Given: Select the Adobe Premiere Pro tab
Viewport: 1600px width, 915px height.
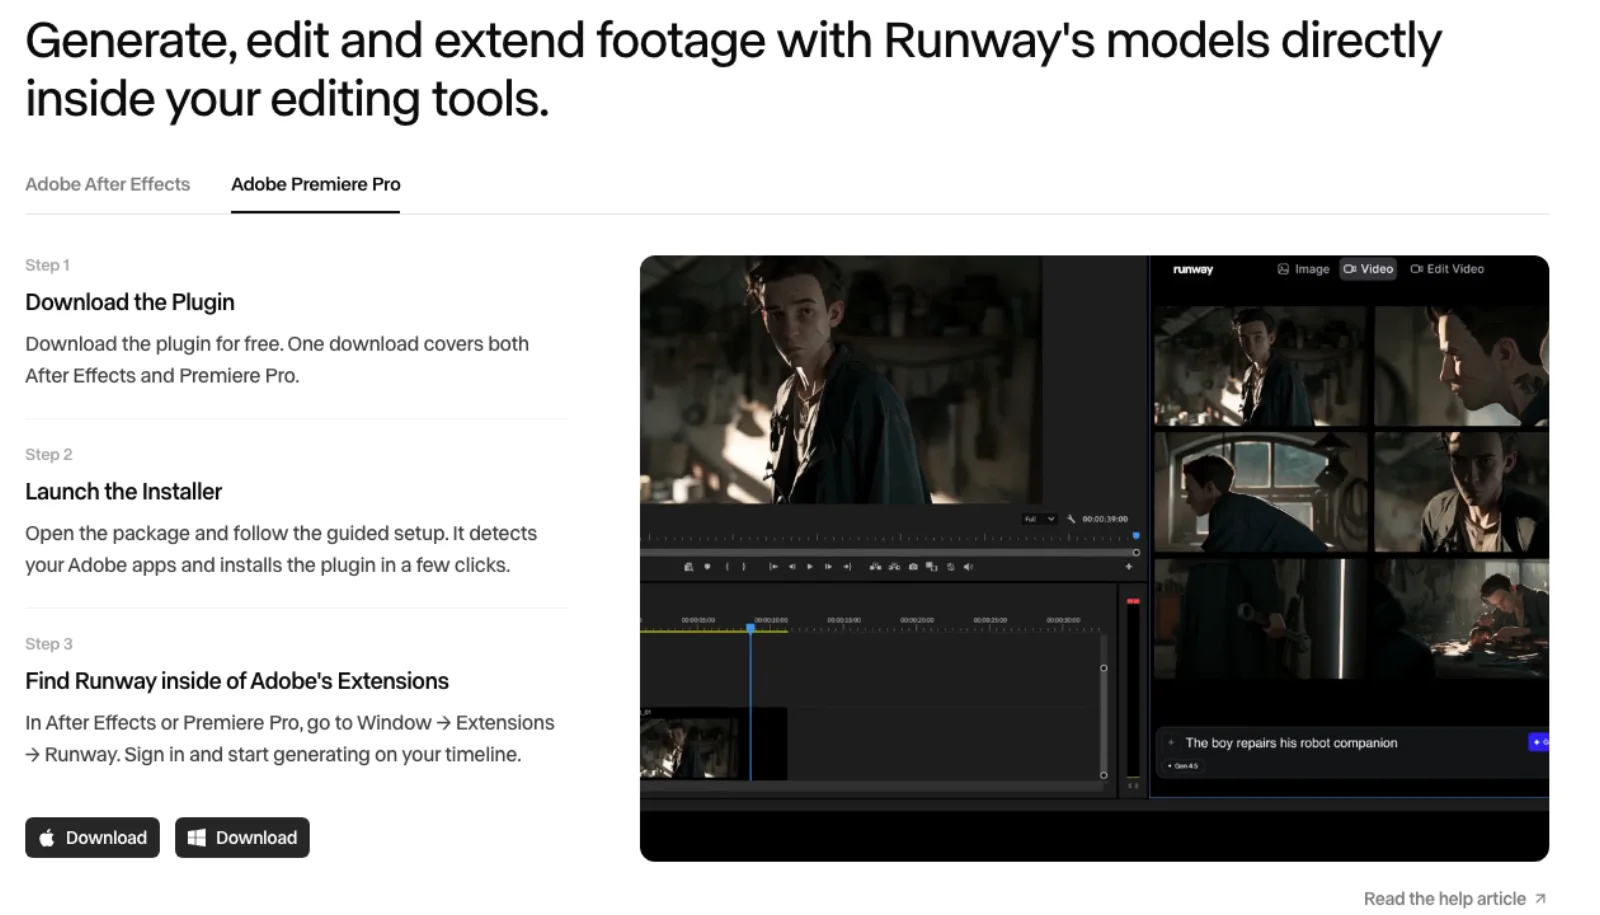Looking at the screenshot, I should click(x=315, y=184).
